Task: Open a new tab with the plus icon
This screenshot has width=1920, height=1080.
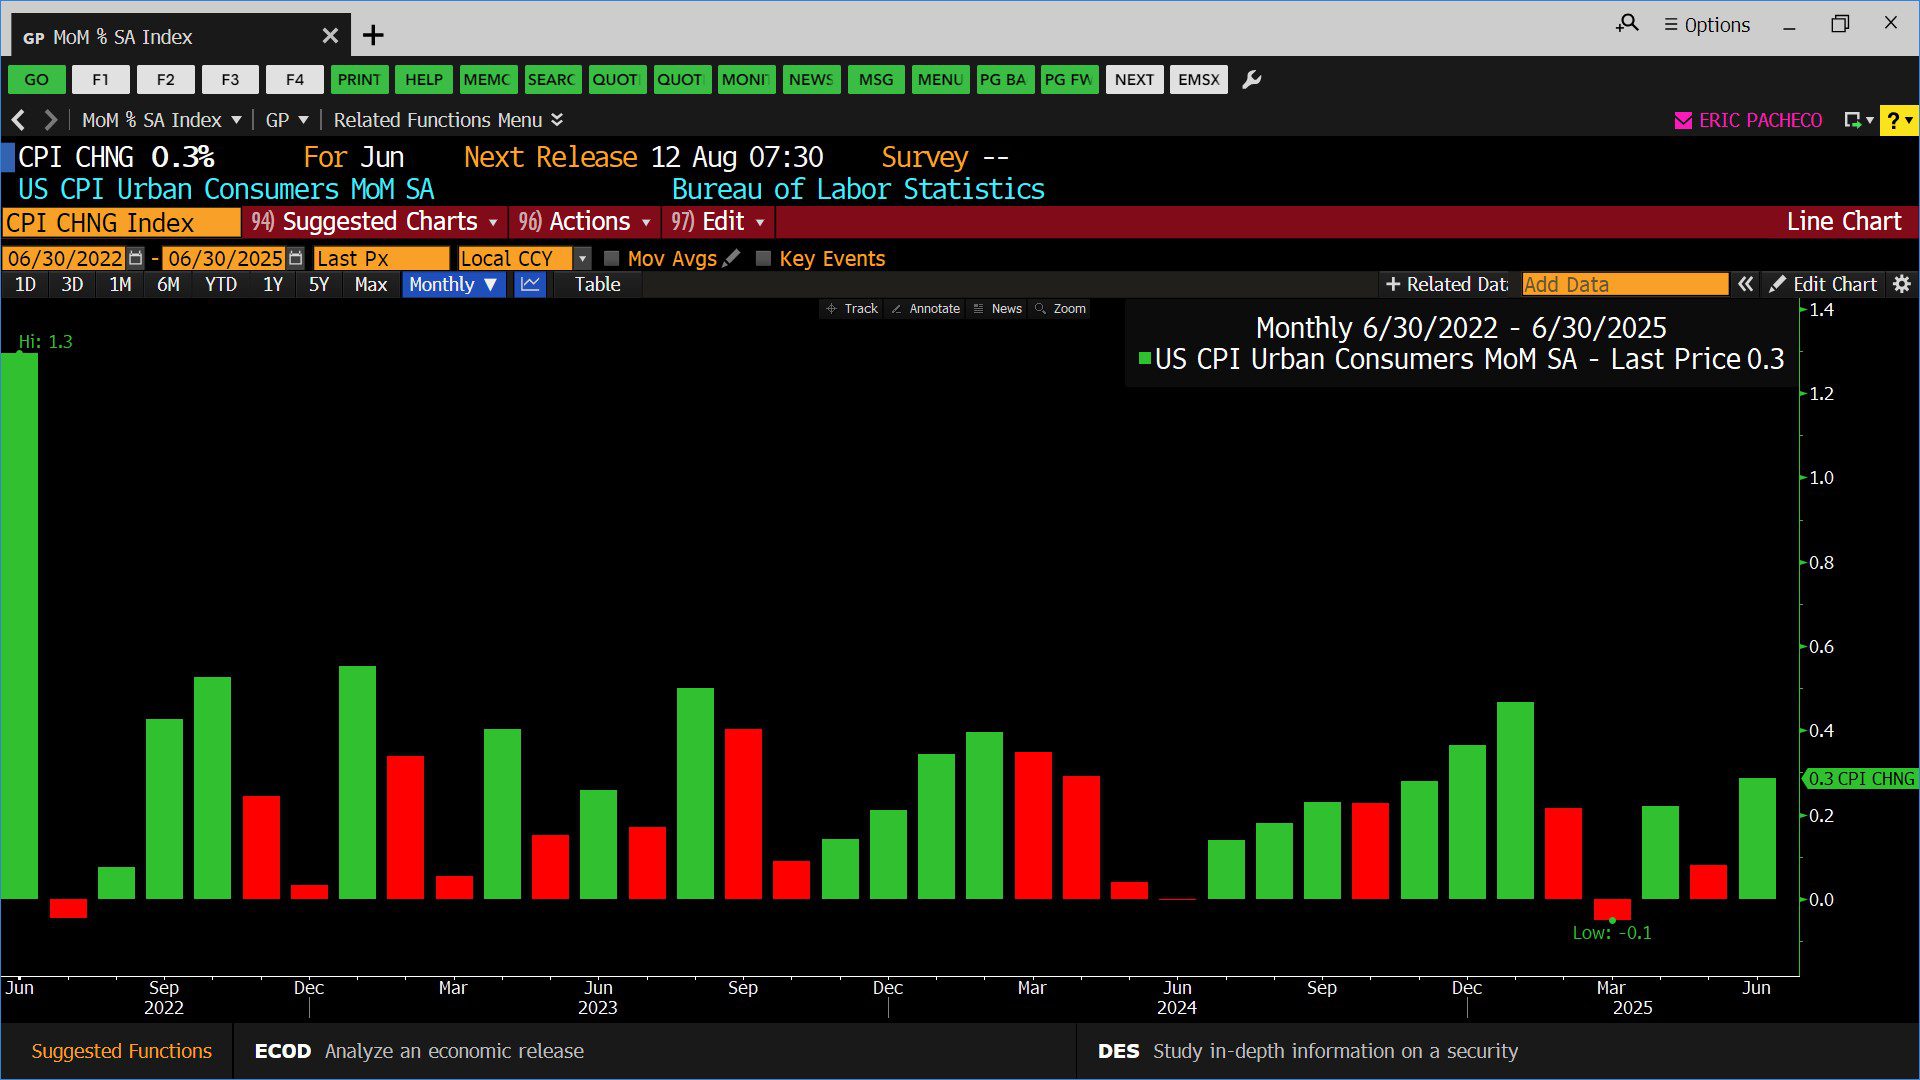Action: pos(373,36)
